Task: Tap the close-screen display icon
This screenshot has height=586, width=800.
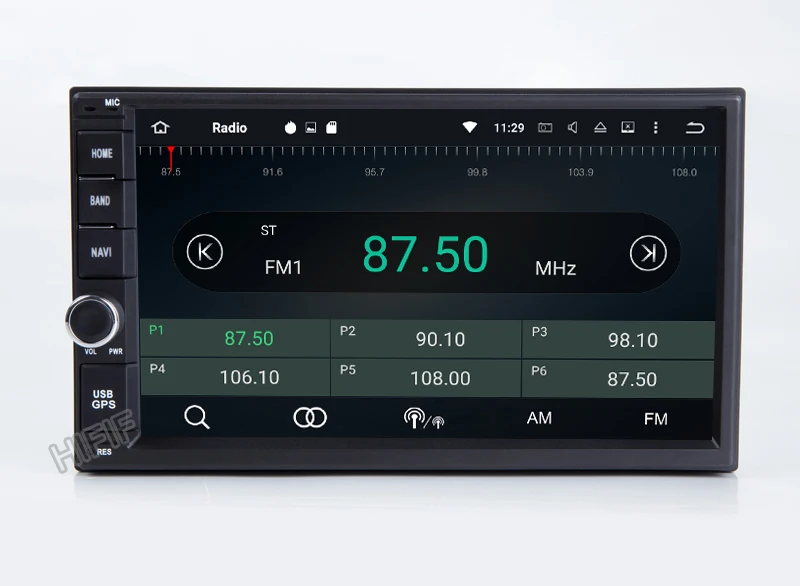Action: point(628,128)
